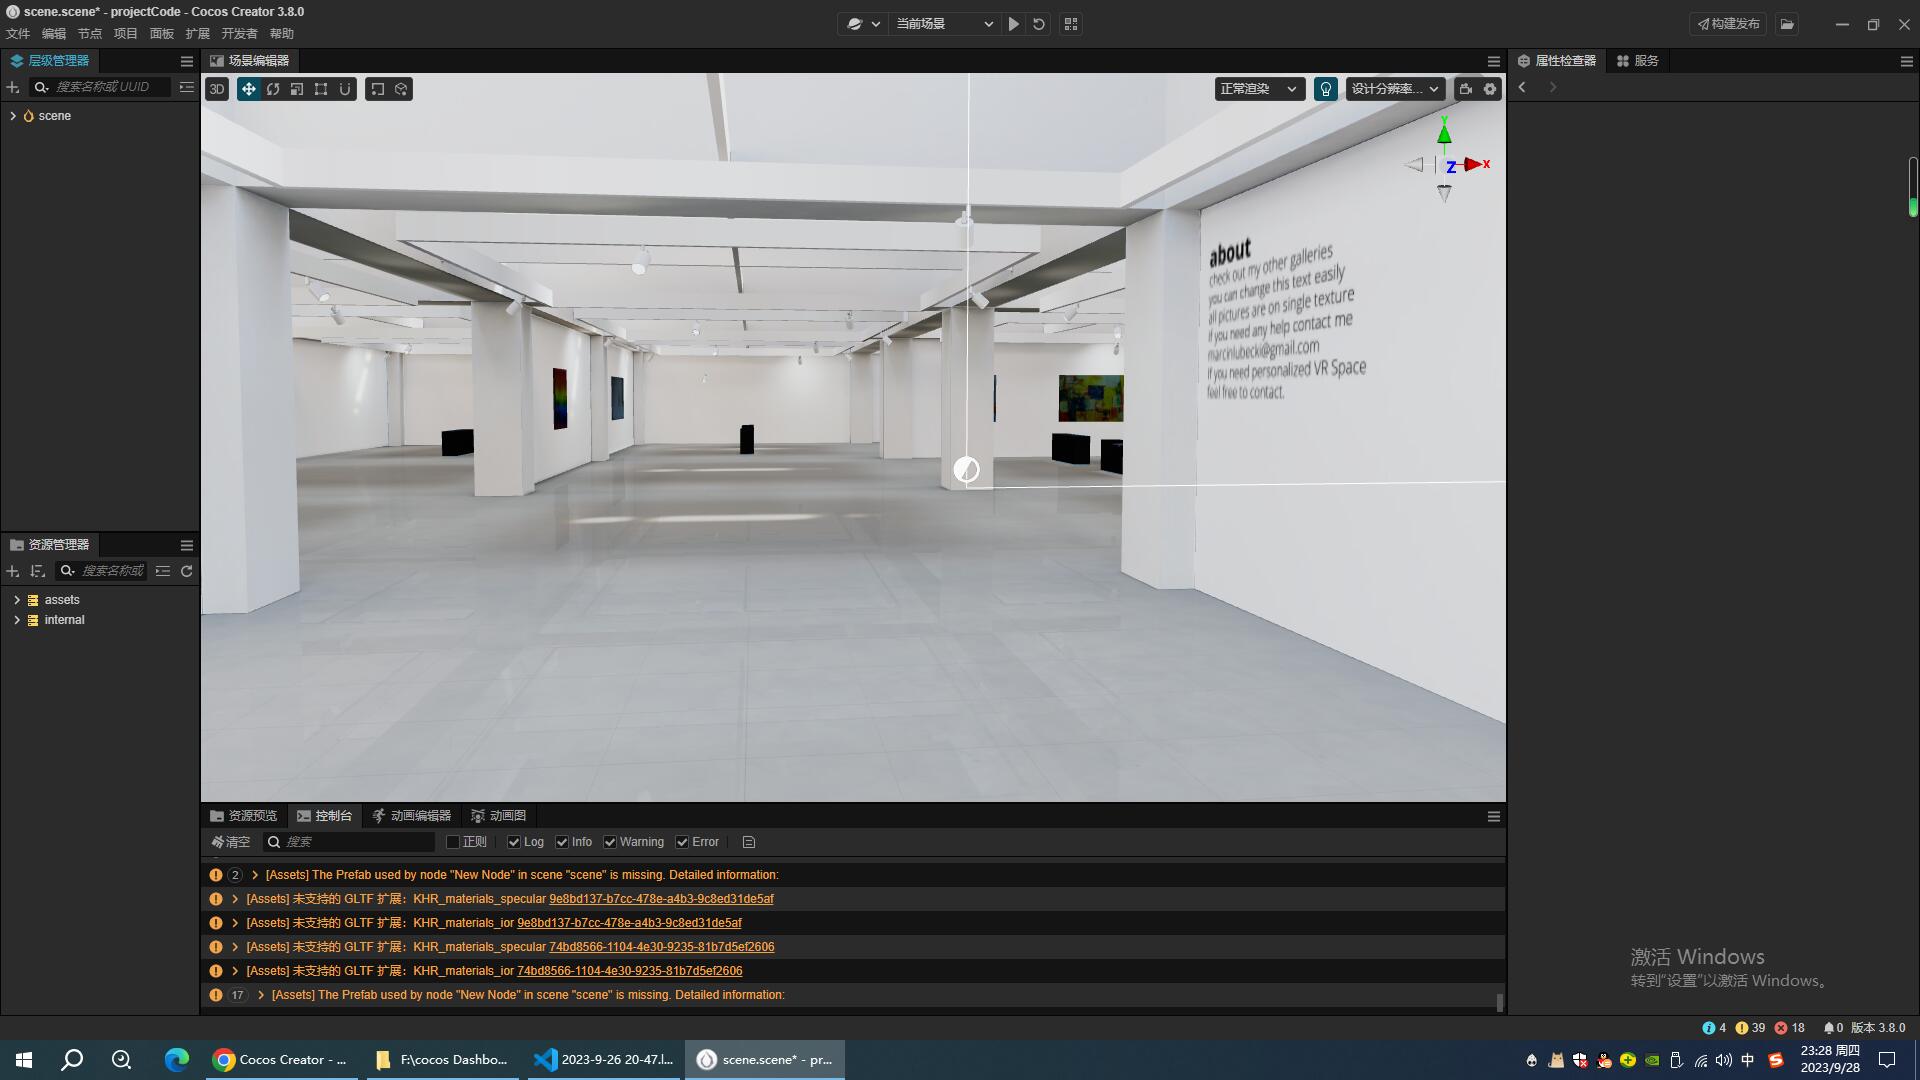The height and width of the screenshot is (1080, 1920).
Task: Switch to the 动画编辑器 tab
Action: [x=411, y=816]
